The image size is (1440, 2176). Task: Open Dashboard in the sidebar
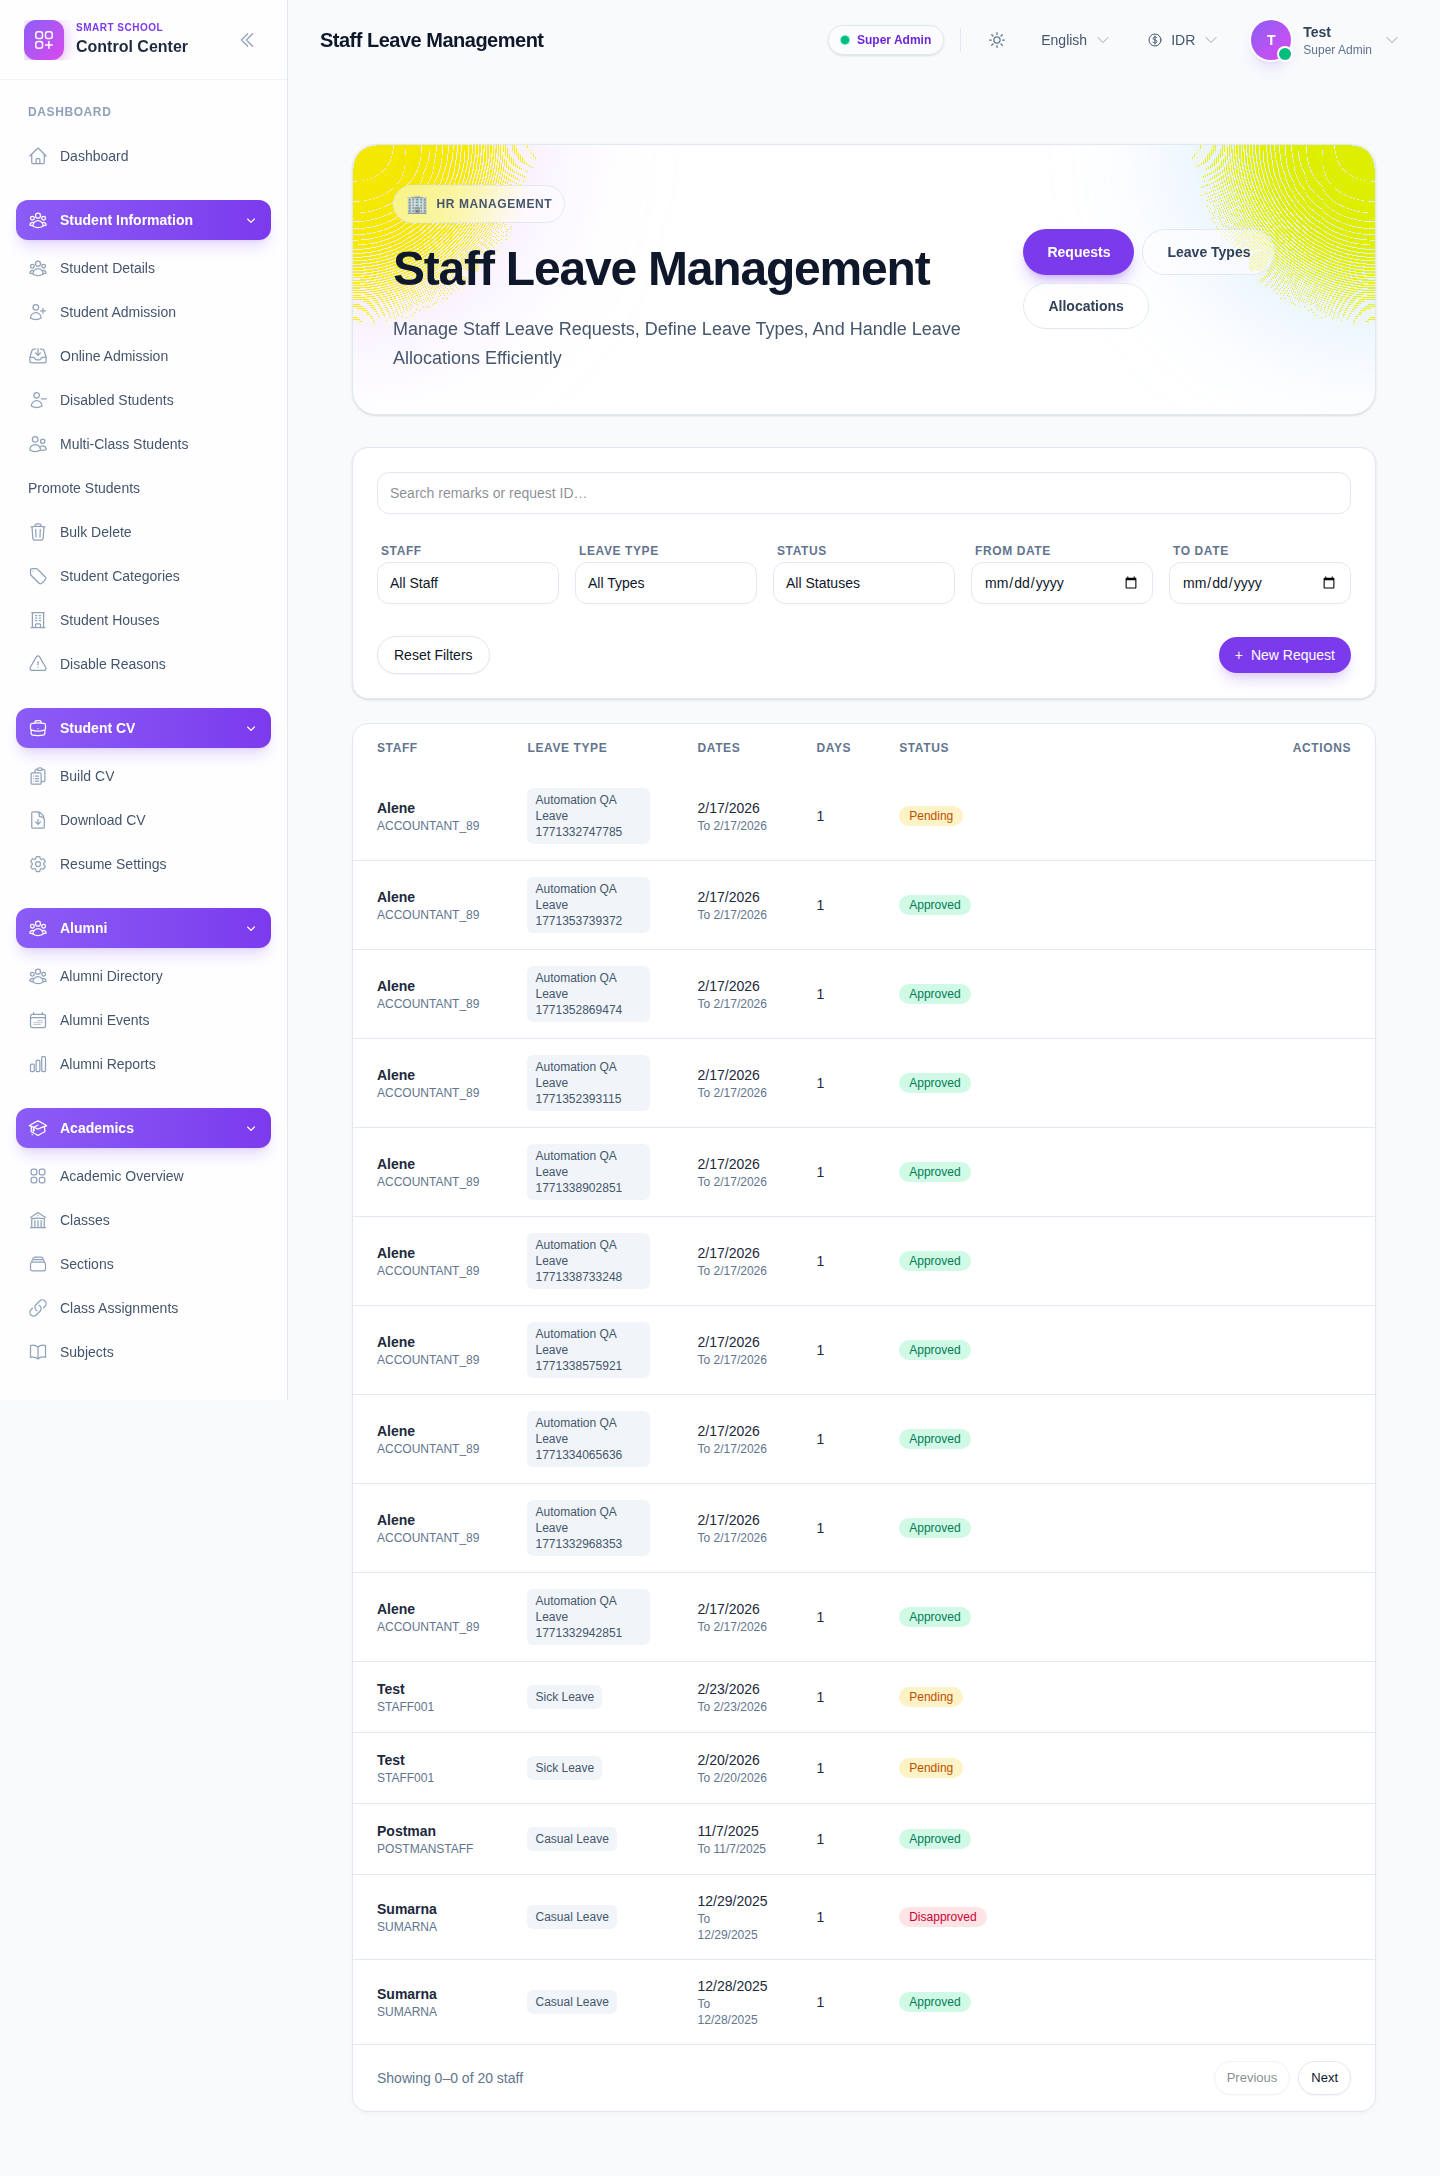[x=143, y=156]
